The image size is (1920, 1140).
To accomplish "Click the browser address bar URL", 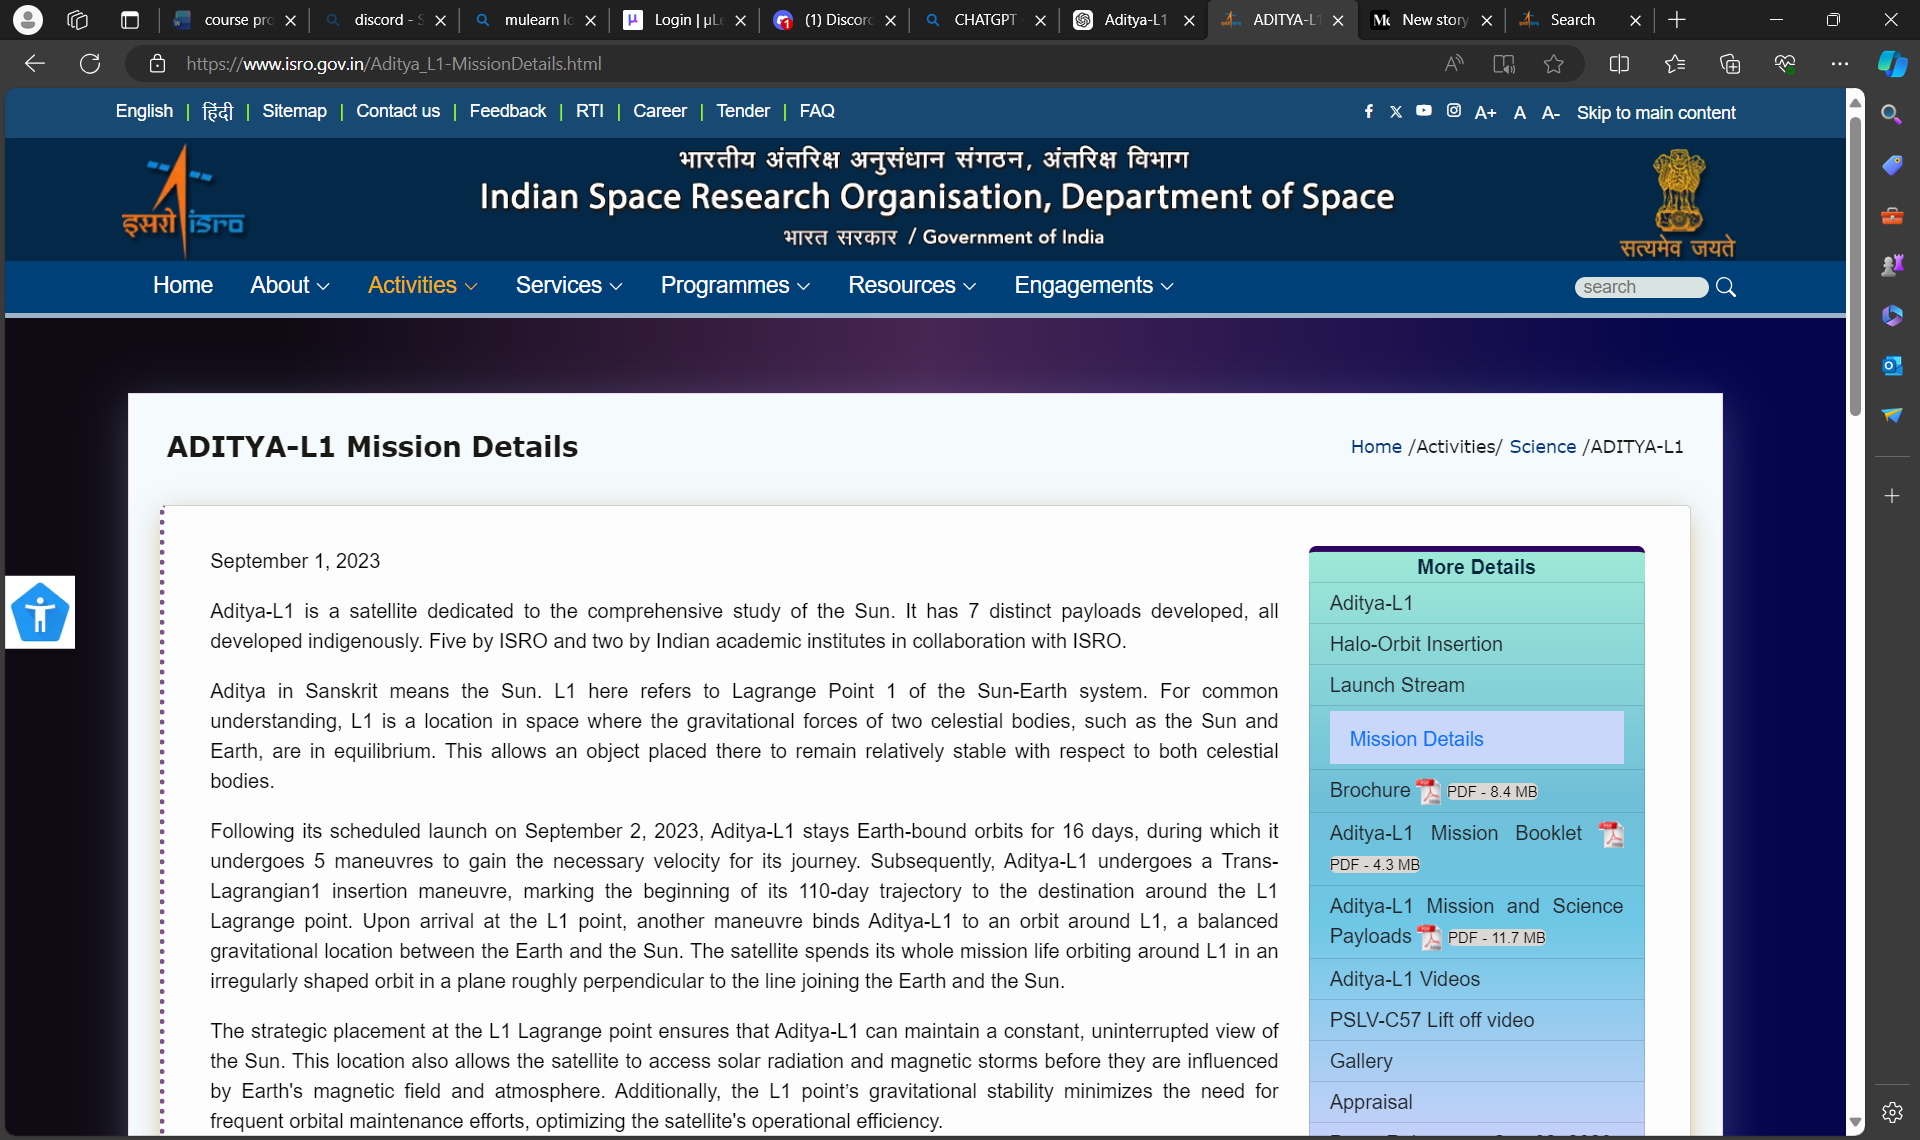I will coord(394,64).
